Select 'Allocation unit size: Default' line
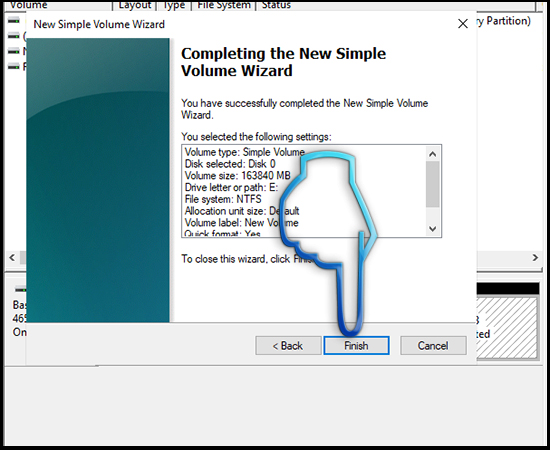Viewport: 550px width, 450px height. coord(242,211)
